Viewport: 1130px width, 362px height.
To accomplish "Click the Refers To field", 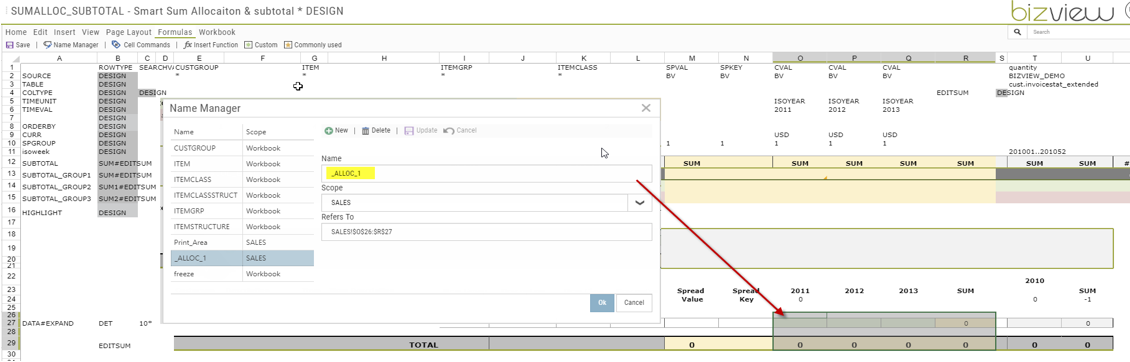I will [x=486, y=232].
